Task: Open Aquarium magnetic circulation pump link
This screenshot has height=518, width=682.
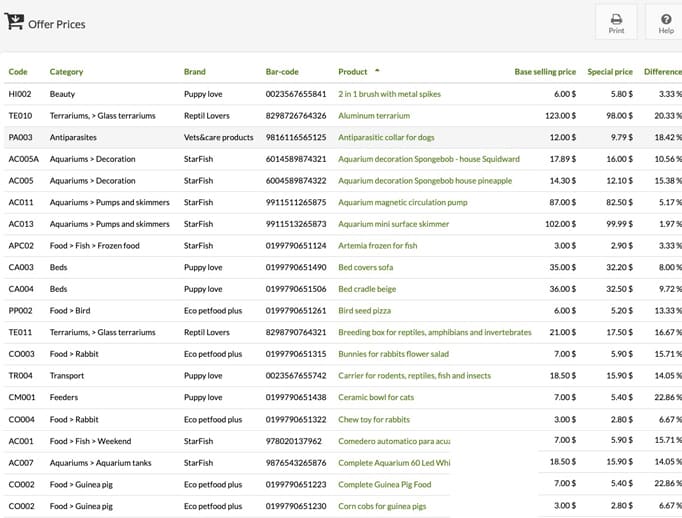Action: tap(403, 202)
